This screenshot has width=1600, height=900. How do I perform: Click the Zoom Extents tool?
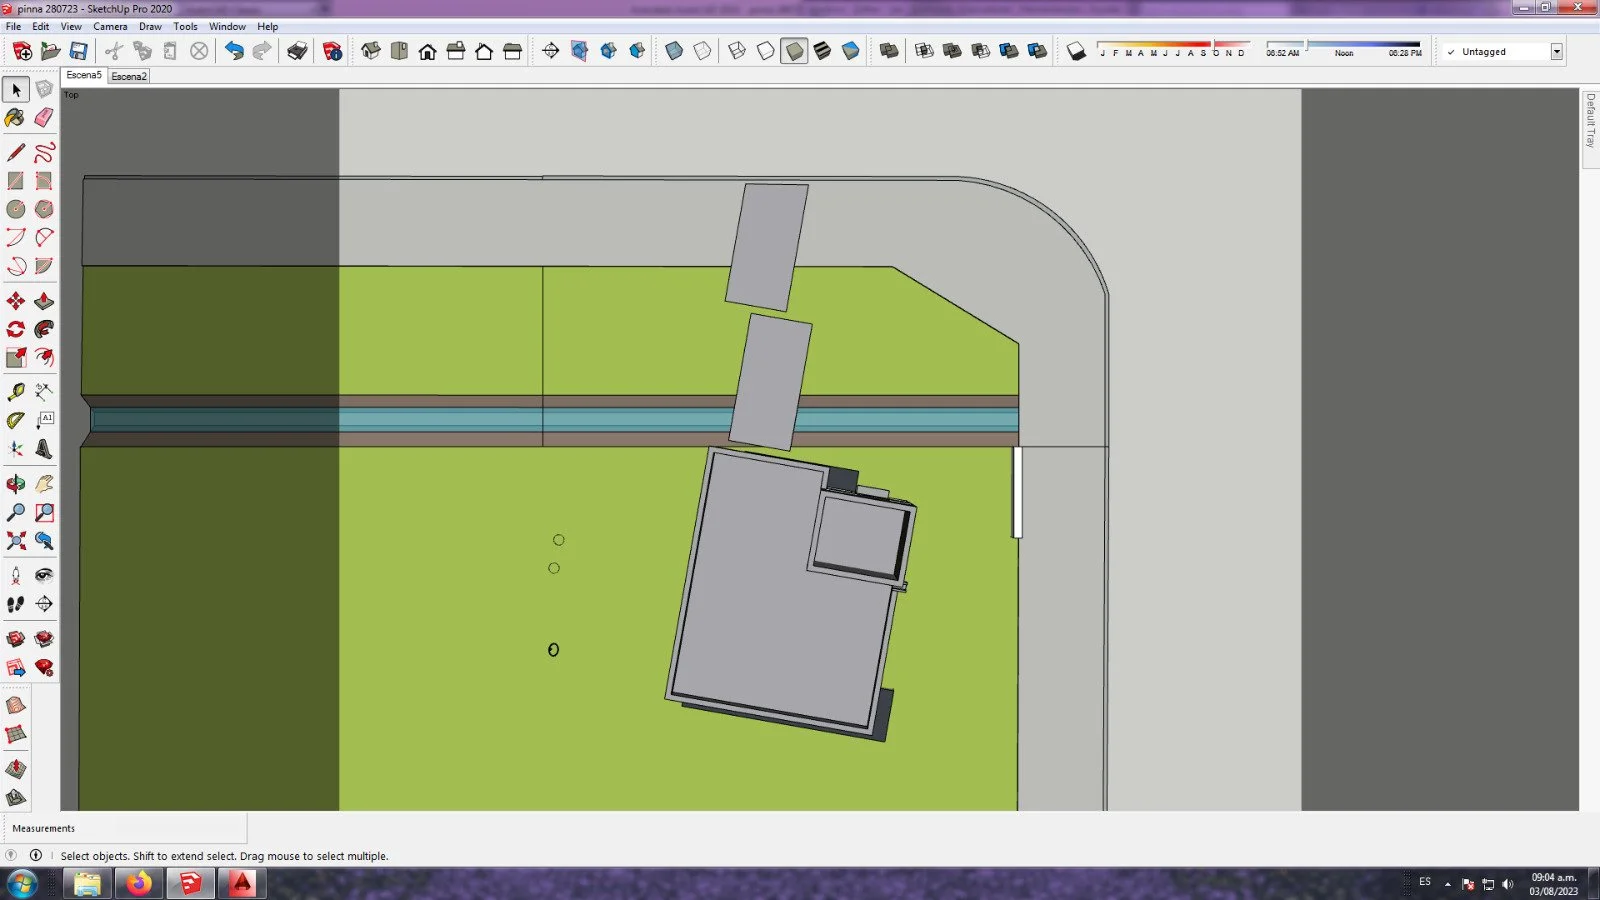click(x=15, y=541)
